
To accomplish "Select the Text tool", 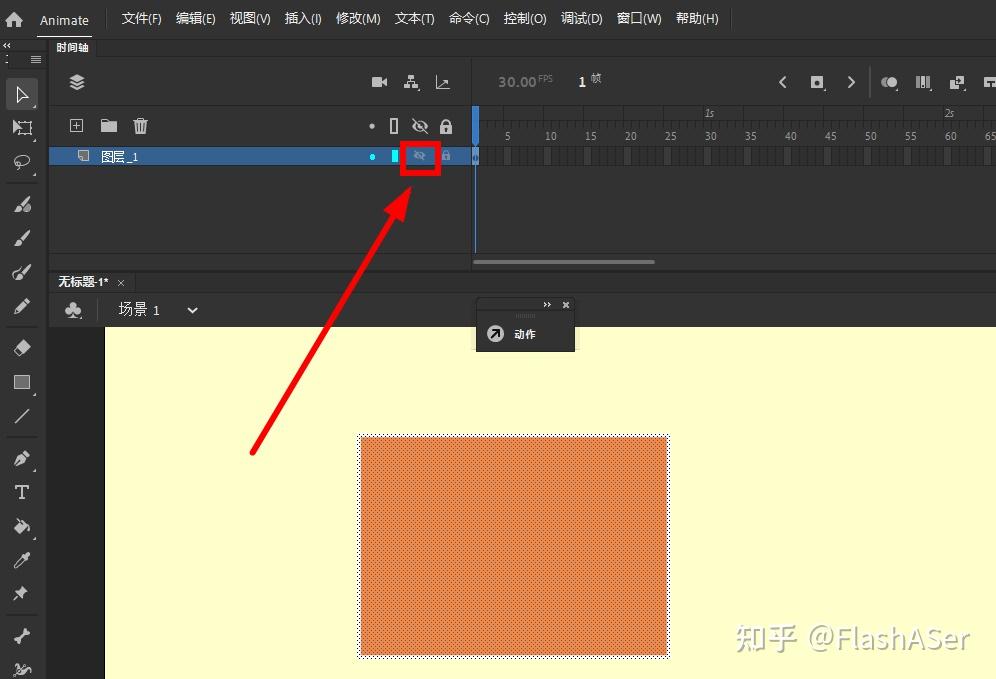I will pos(22,491).
